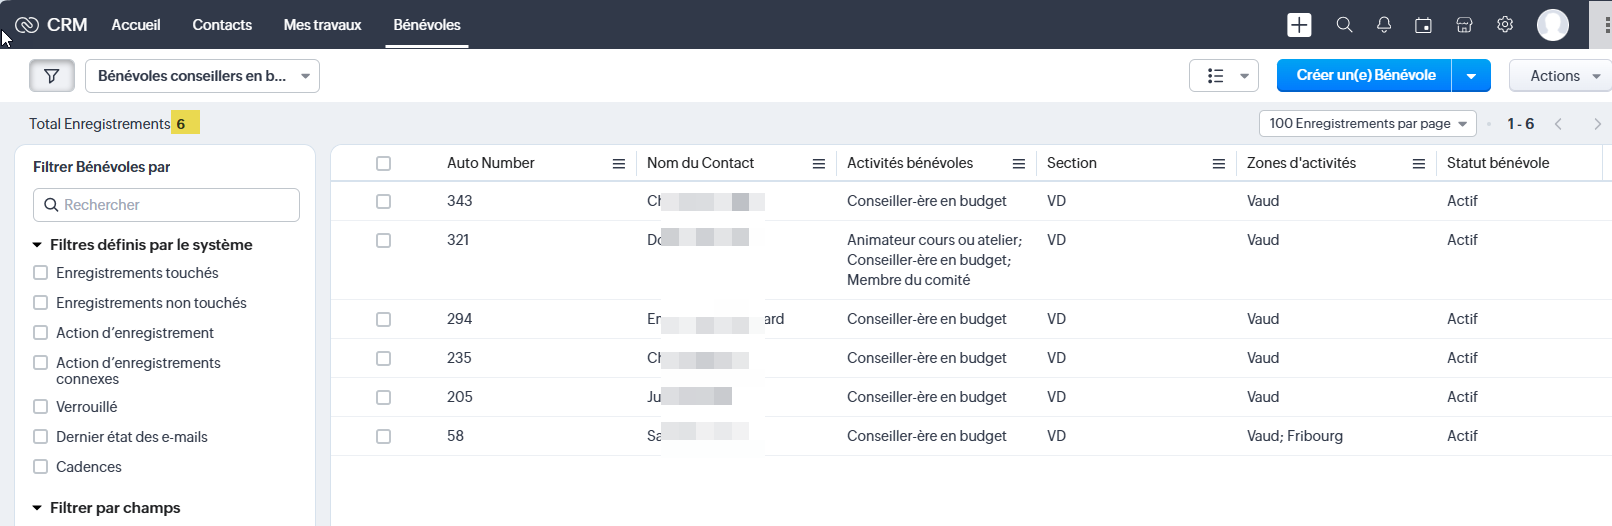Open the Auto Number column menu icon
Screen dimensions: 1612x526
[618, 164]
